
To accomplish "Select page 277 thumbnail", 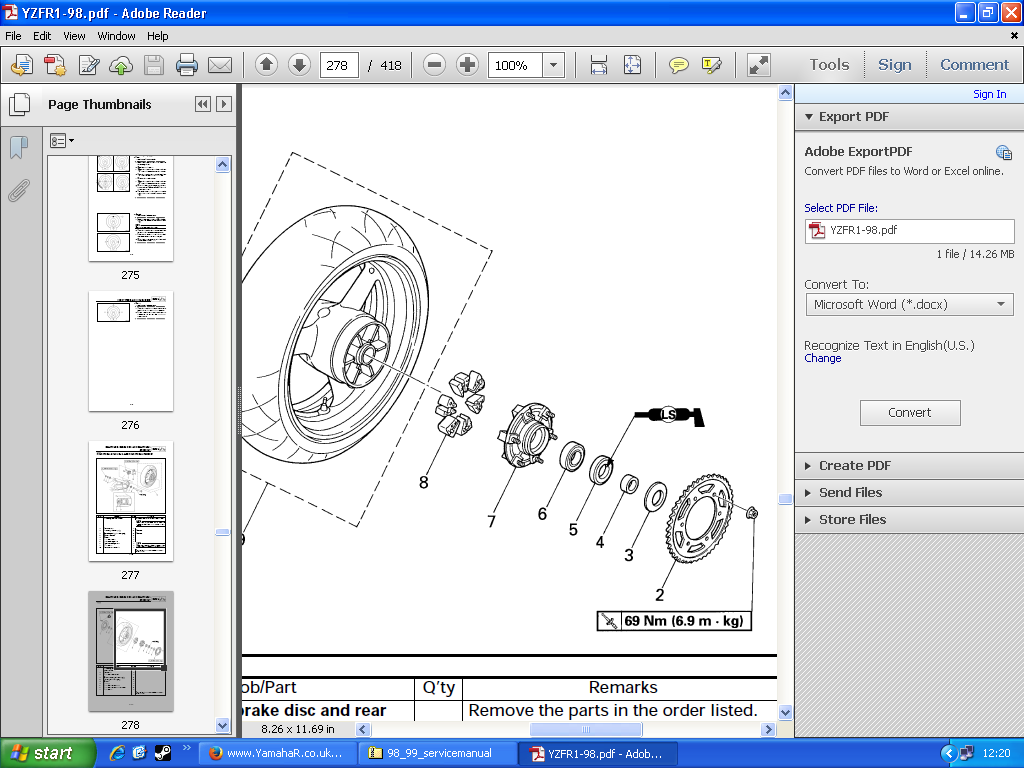I will (131, 501).
